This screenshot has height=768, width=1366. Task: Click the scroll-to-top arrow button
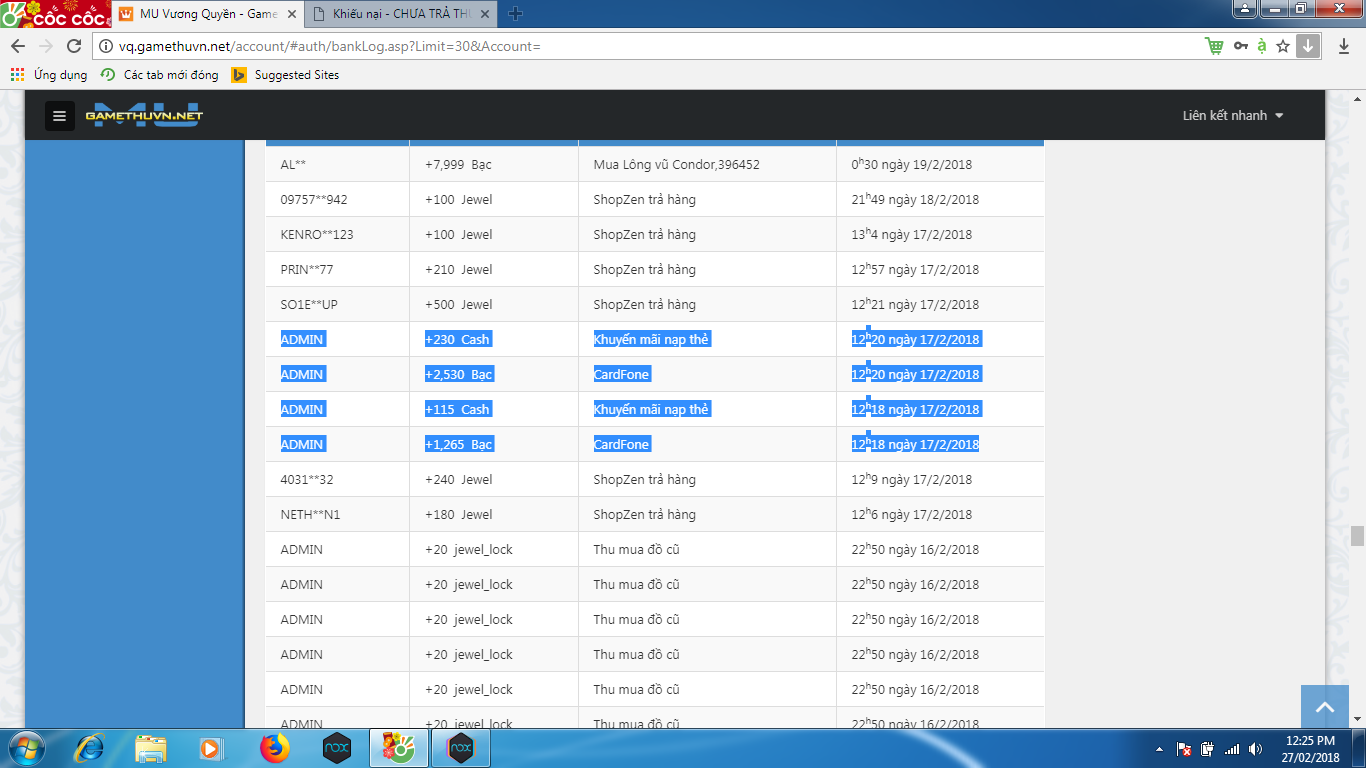click(x=1324, y=707)
